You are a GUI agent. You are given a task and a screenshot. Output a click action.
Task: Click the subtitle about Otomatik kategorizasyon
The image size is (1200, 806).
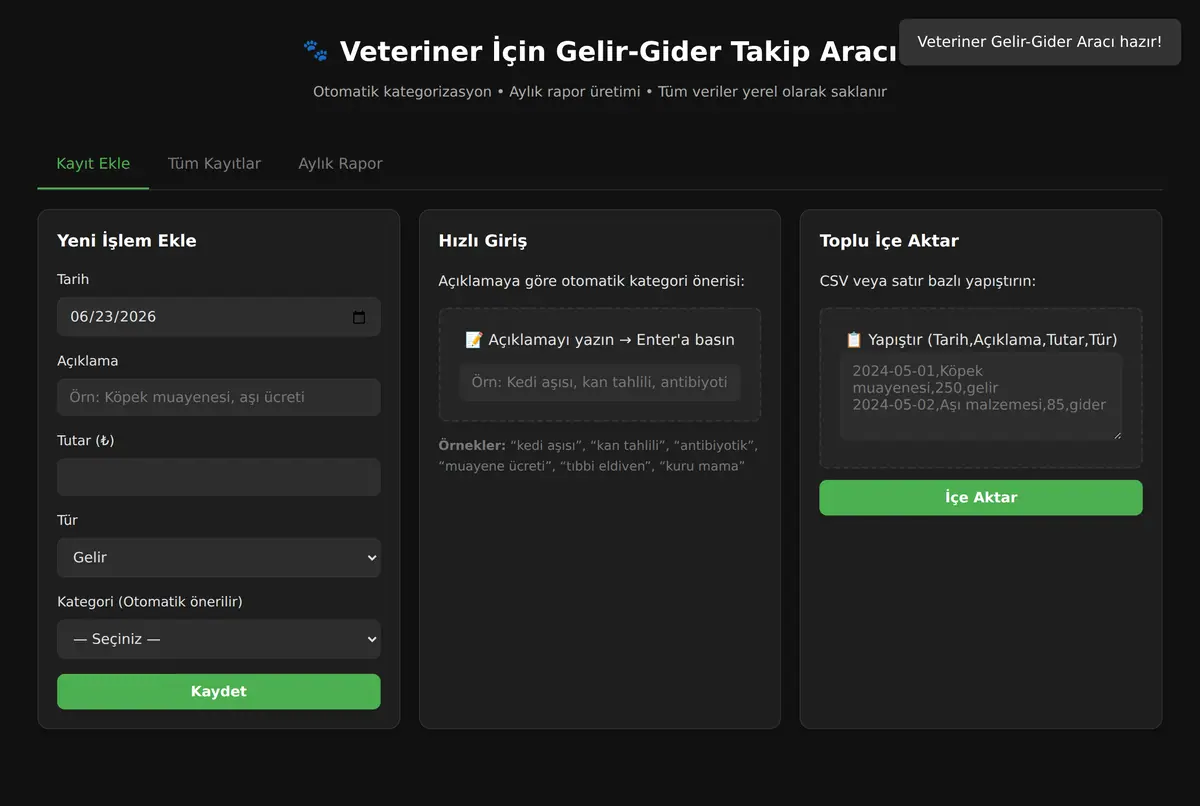pyautogui.click(x=600, y=91)
